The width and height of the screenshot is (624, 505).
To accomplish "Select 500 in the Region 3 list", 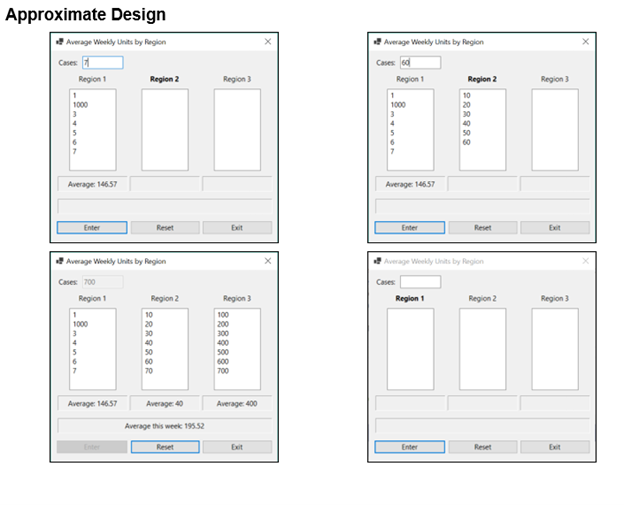I will click(x=223, y=352).
